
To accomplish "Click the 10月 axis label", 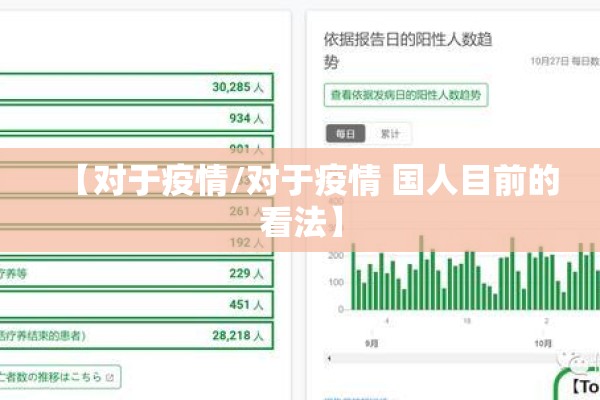I will [x=543, y=344].
